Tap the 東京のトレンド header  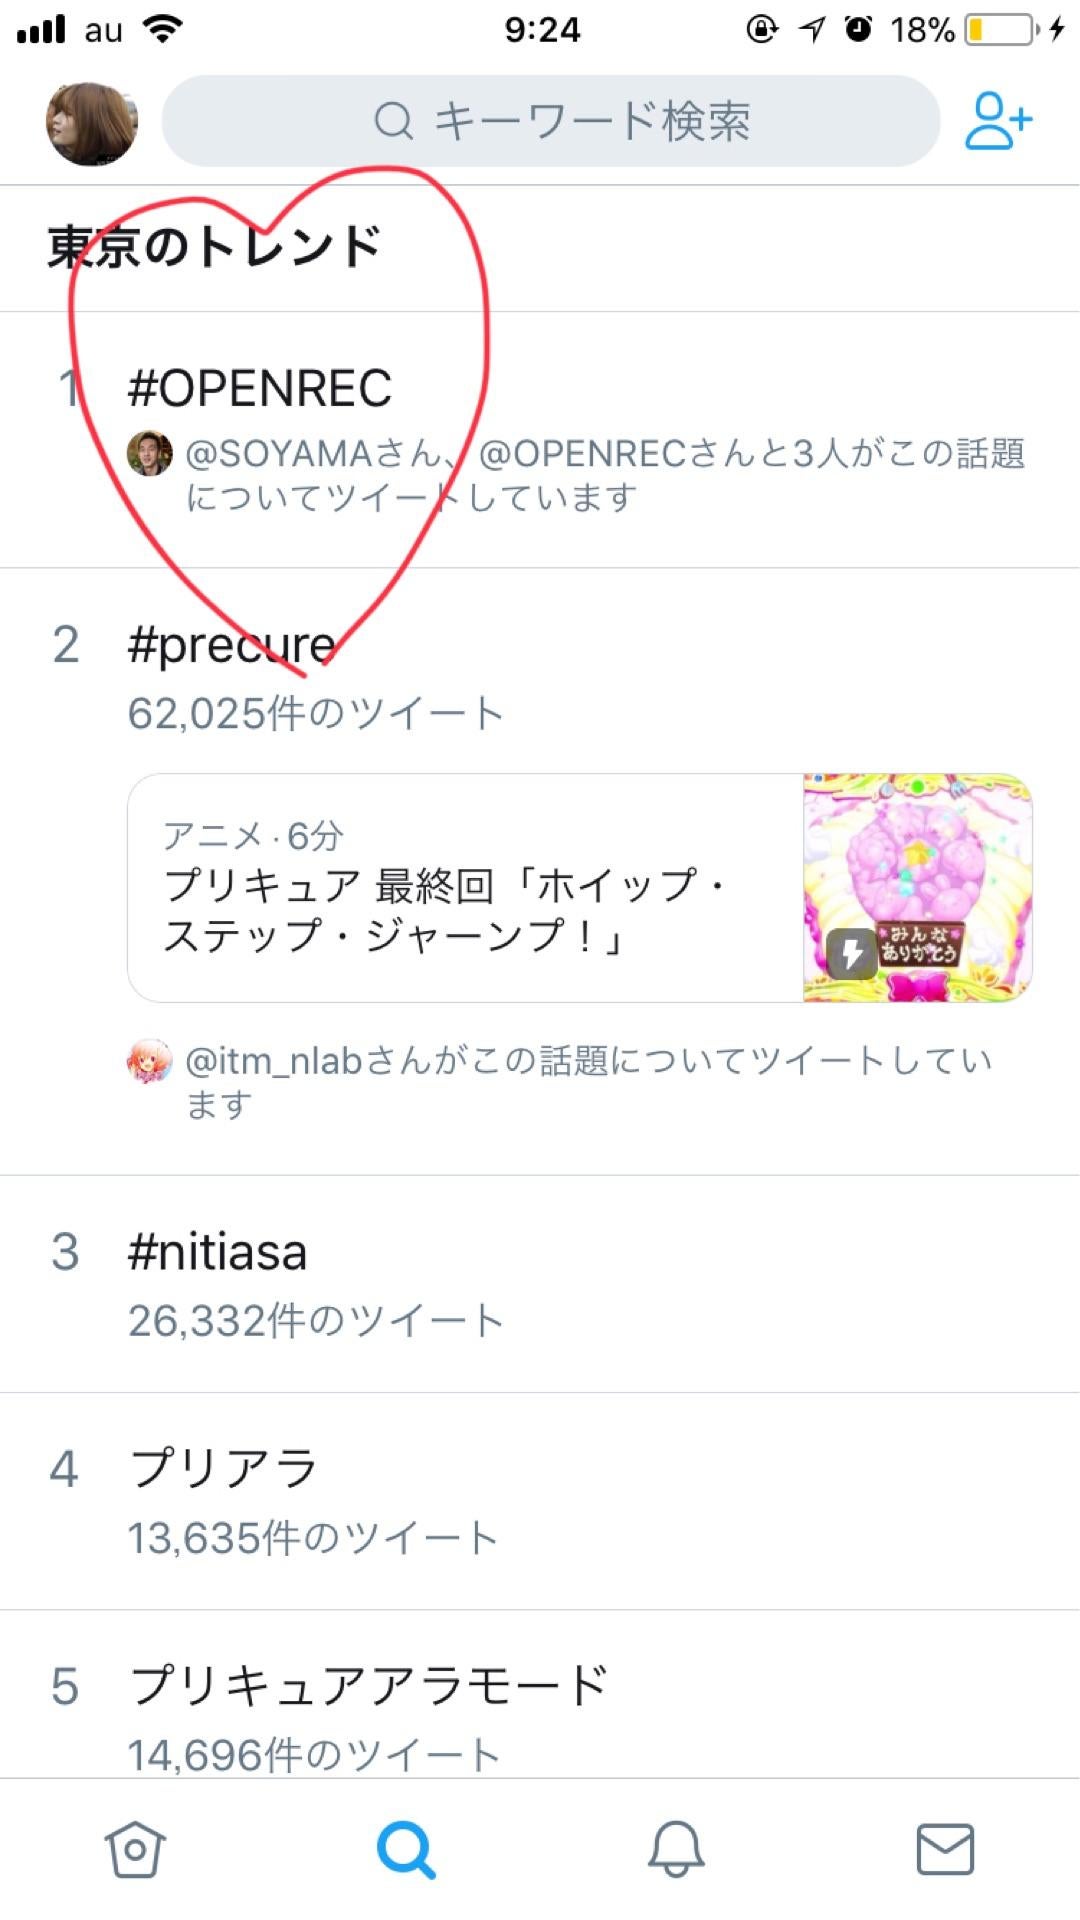click(x=214, y=247)
